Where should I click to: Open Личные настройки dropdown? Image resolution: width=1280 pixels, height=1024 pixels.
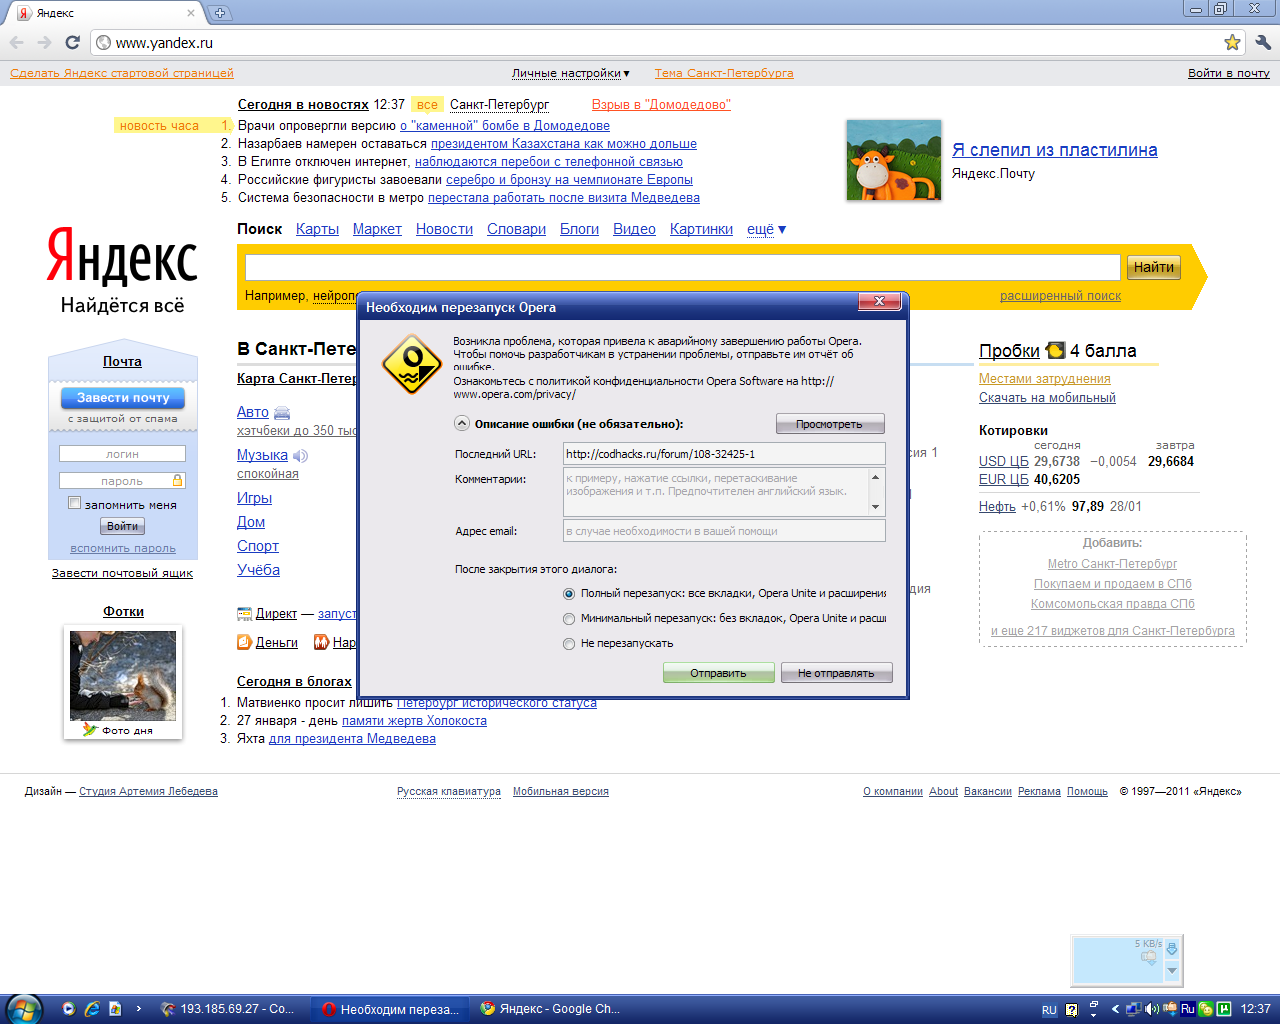click(570, 73)
